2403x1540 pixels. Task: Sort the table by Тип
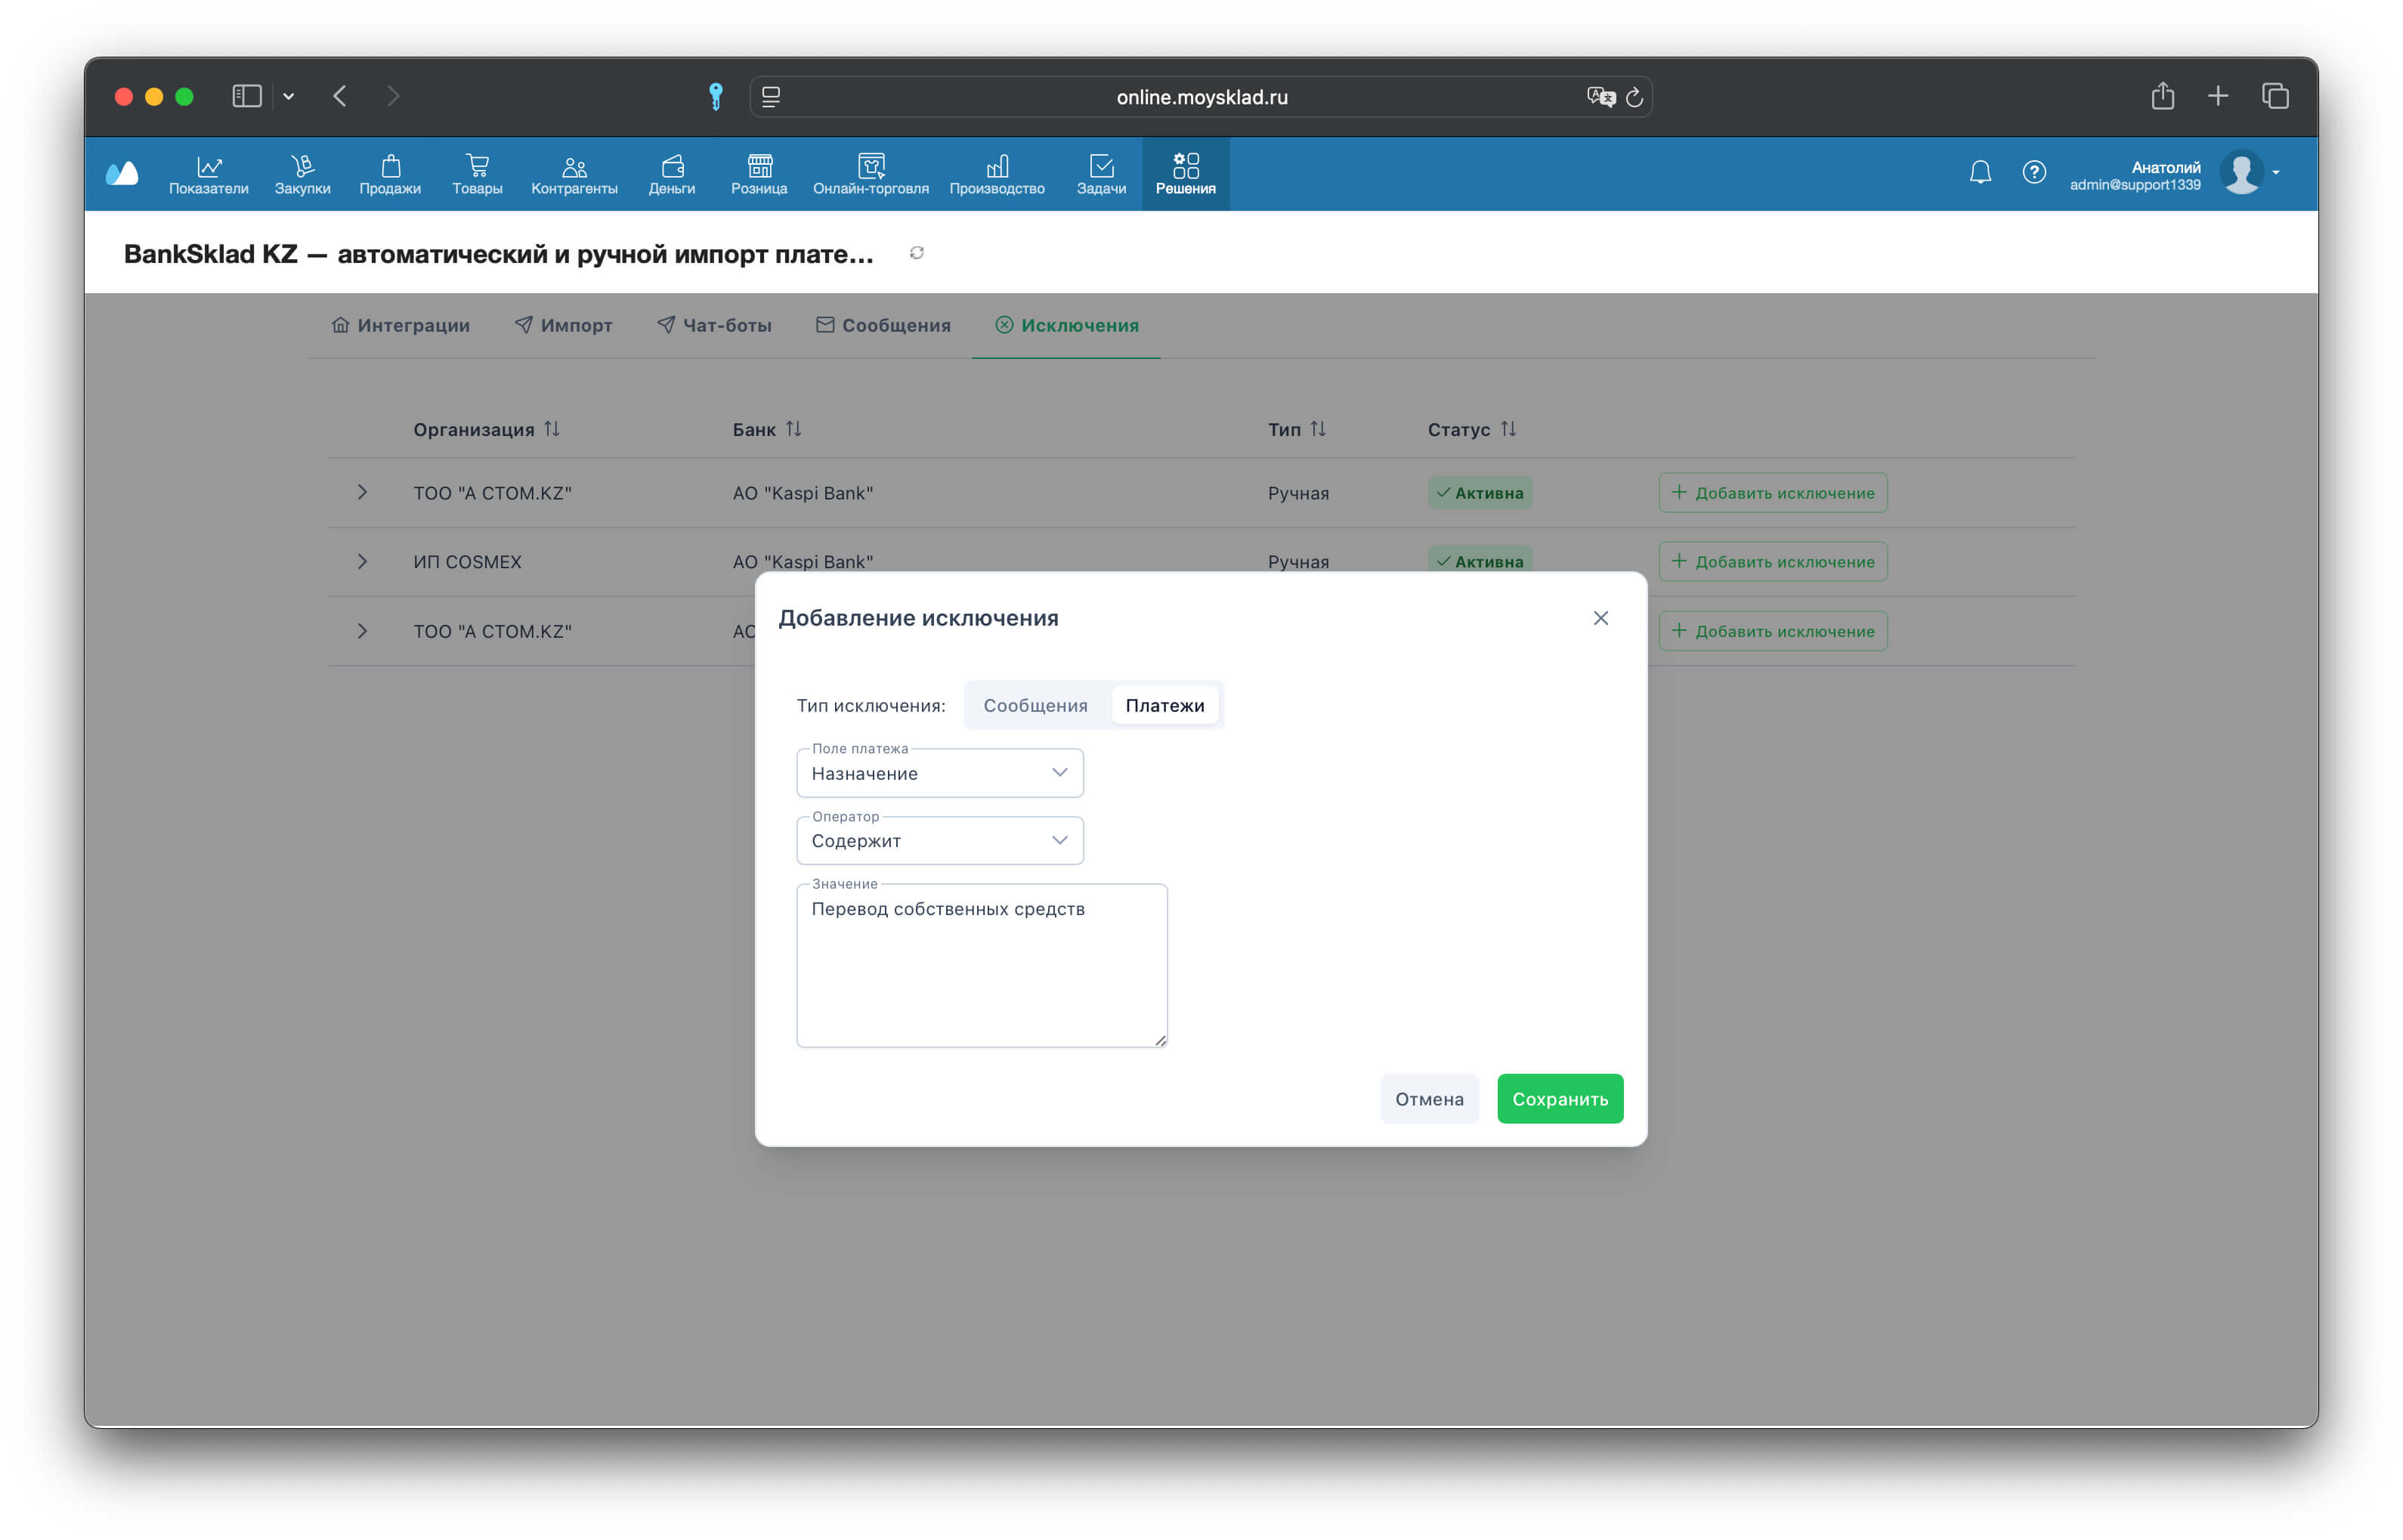tap(1297, 429)
